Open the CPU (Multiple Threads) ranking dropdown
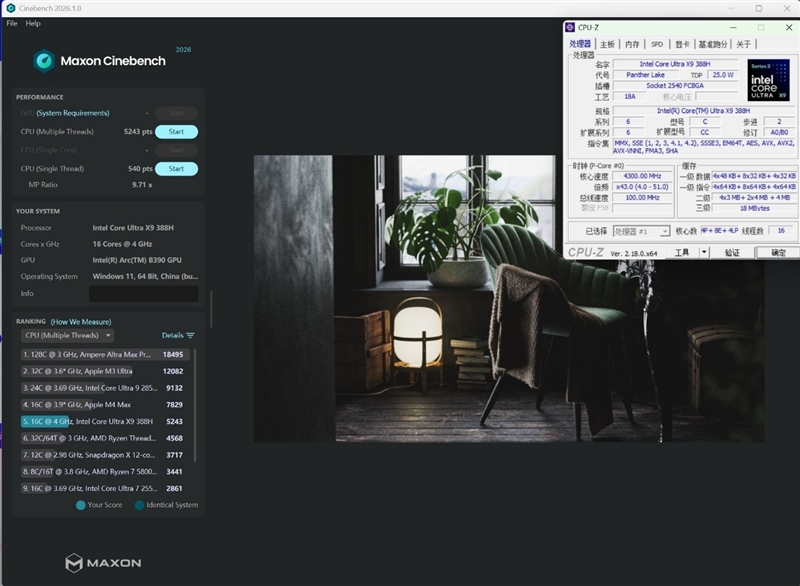The width and height of the screenshot is (800, 586). tap(67, 336)
